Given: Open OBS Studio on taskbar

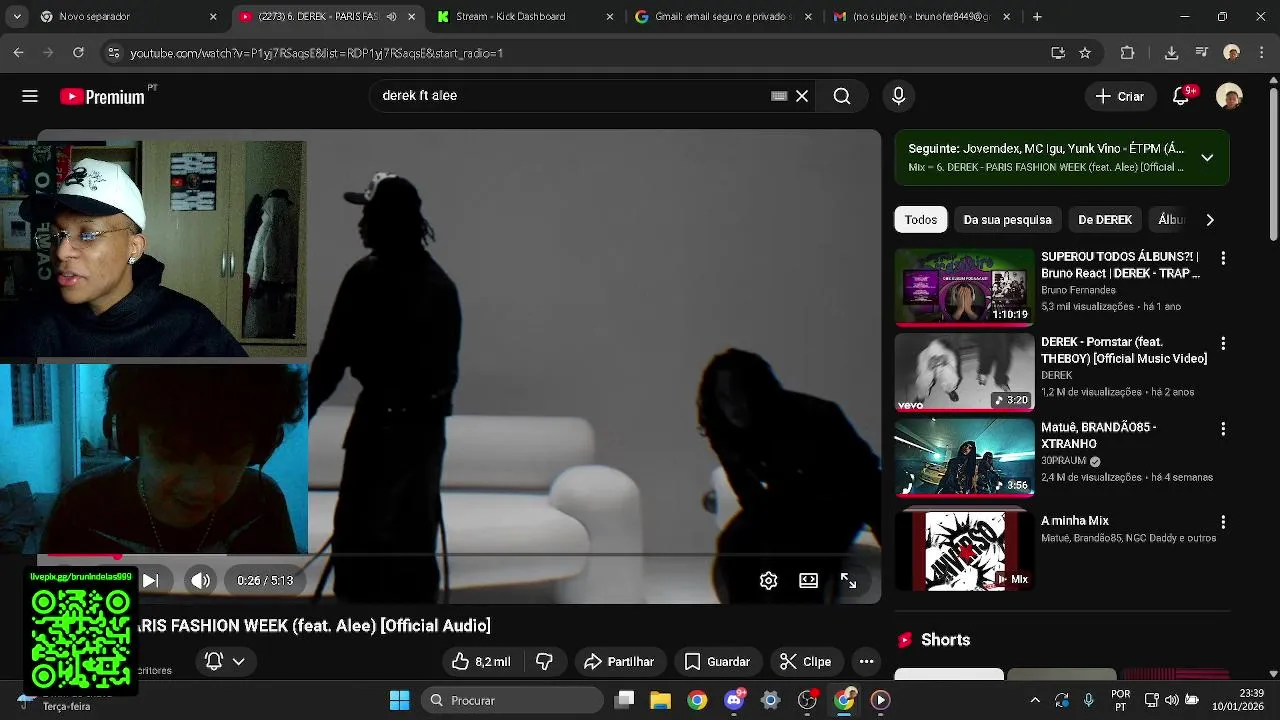Looking at the screenshot, I should click(x=808, y=700).
